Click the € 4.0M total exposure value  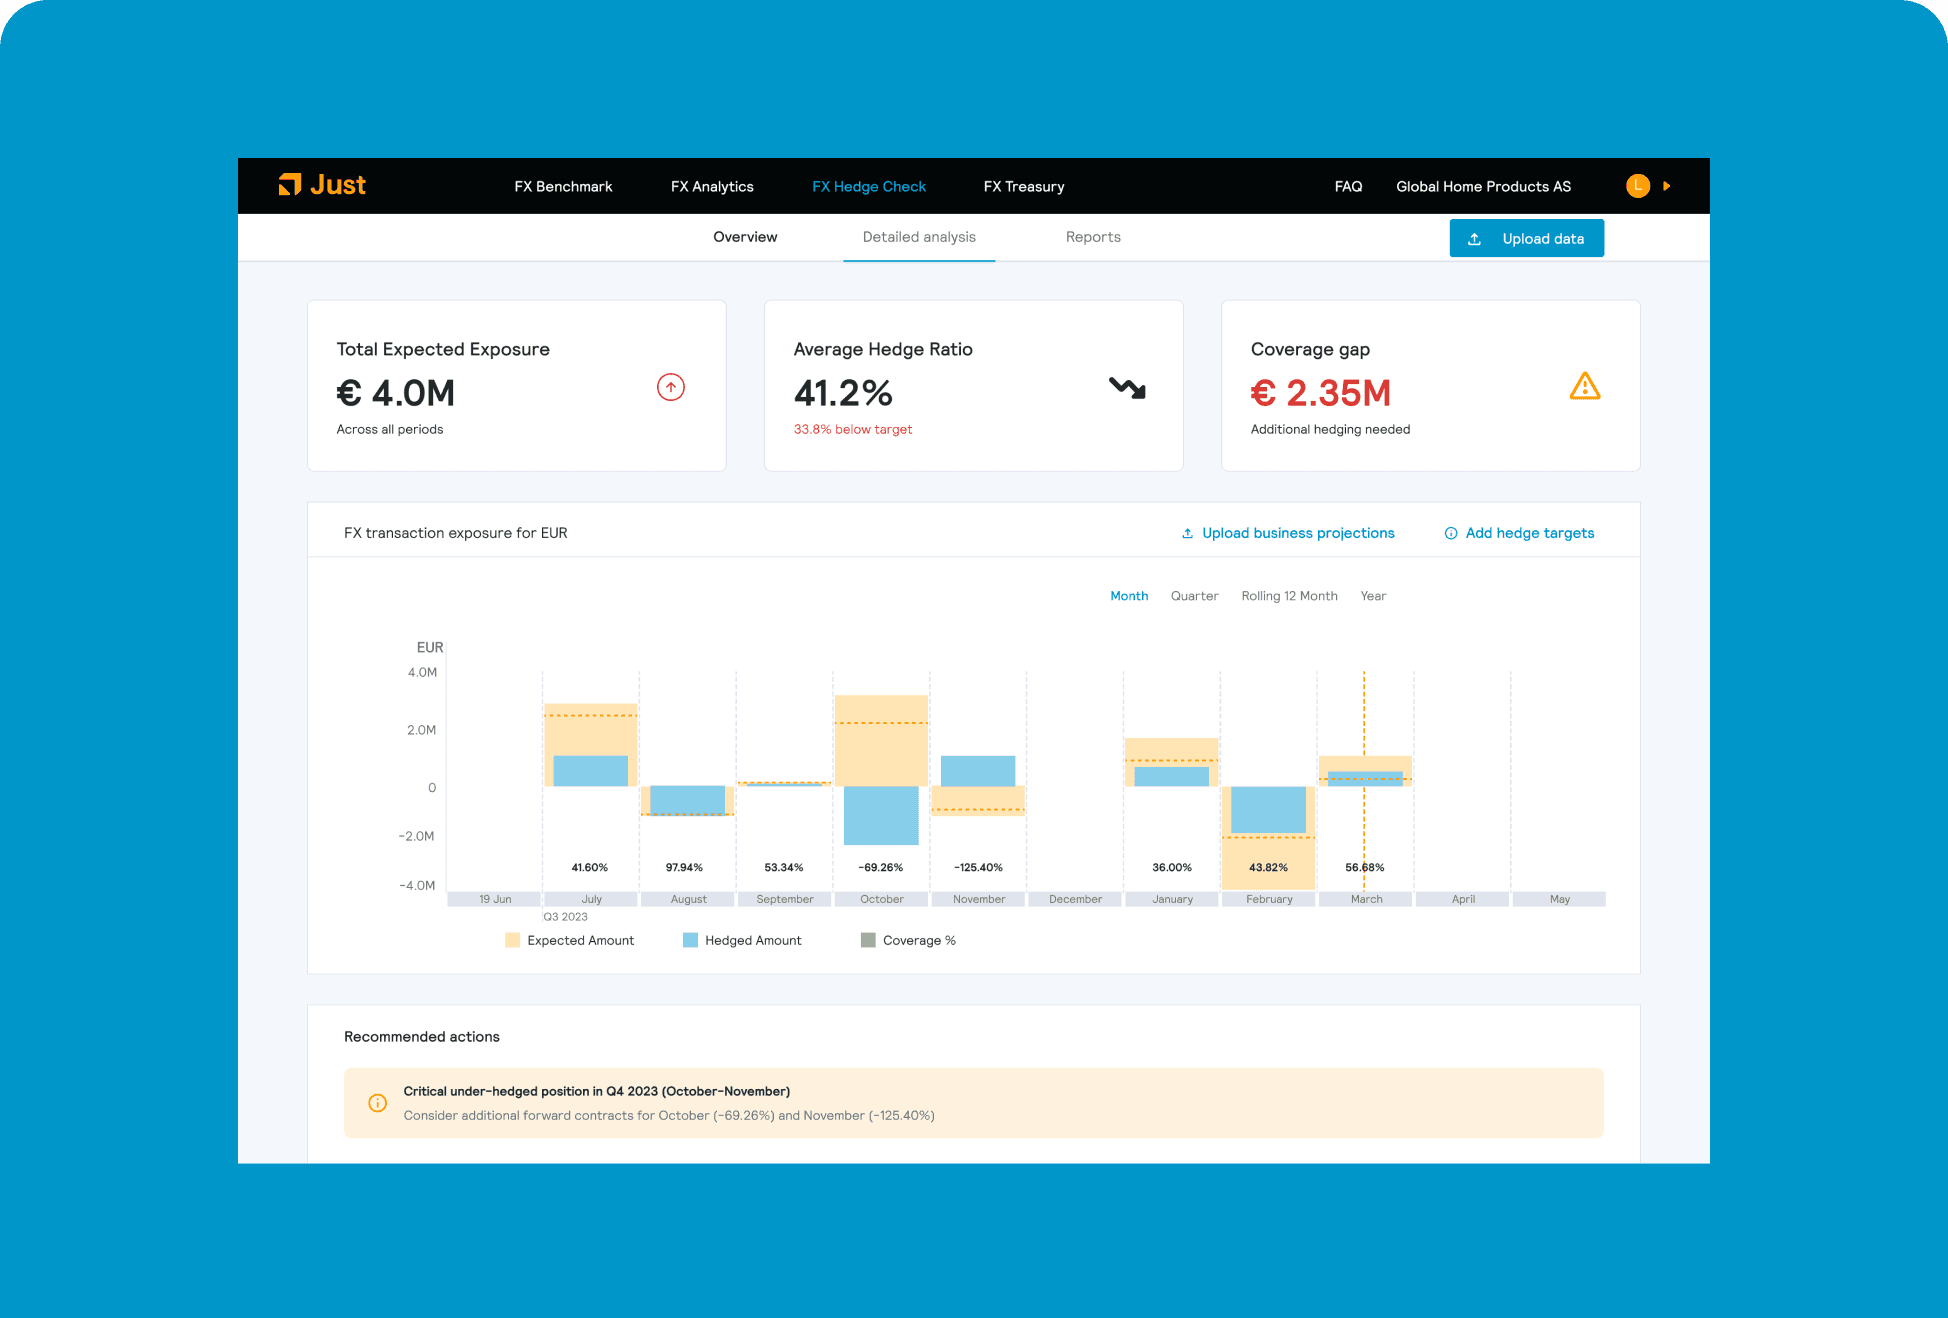click(395, 393)
